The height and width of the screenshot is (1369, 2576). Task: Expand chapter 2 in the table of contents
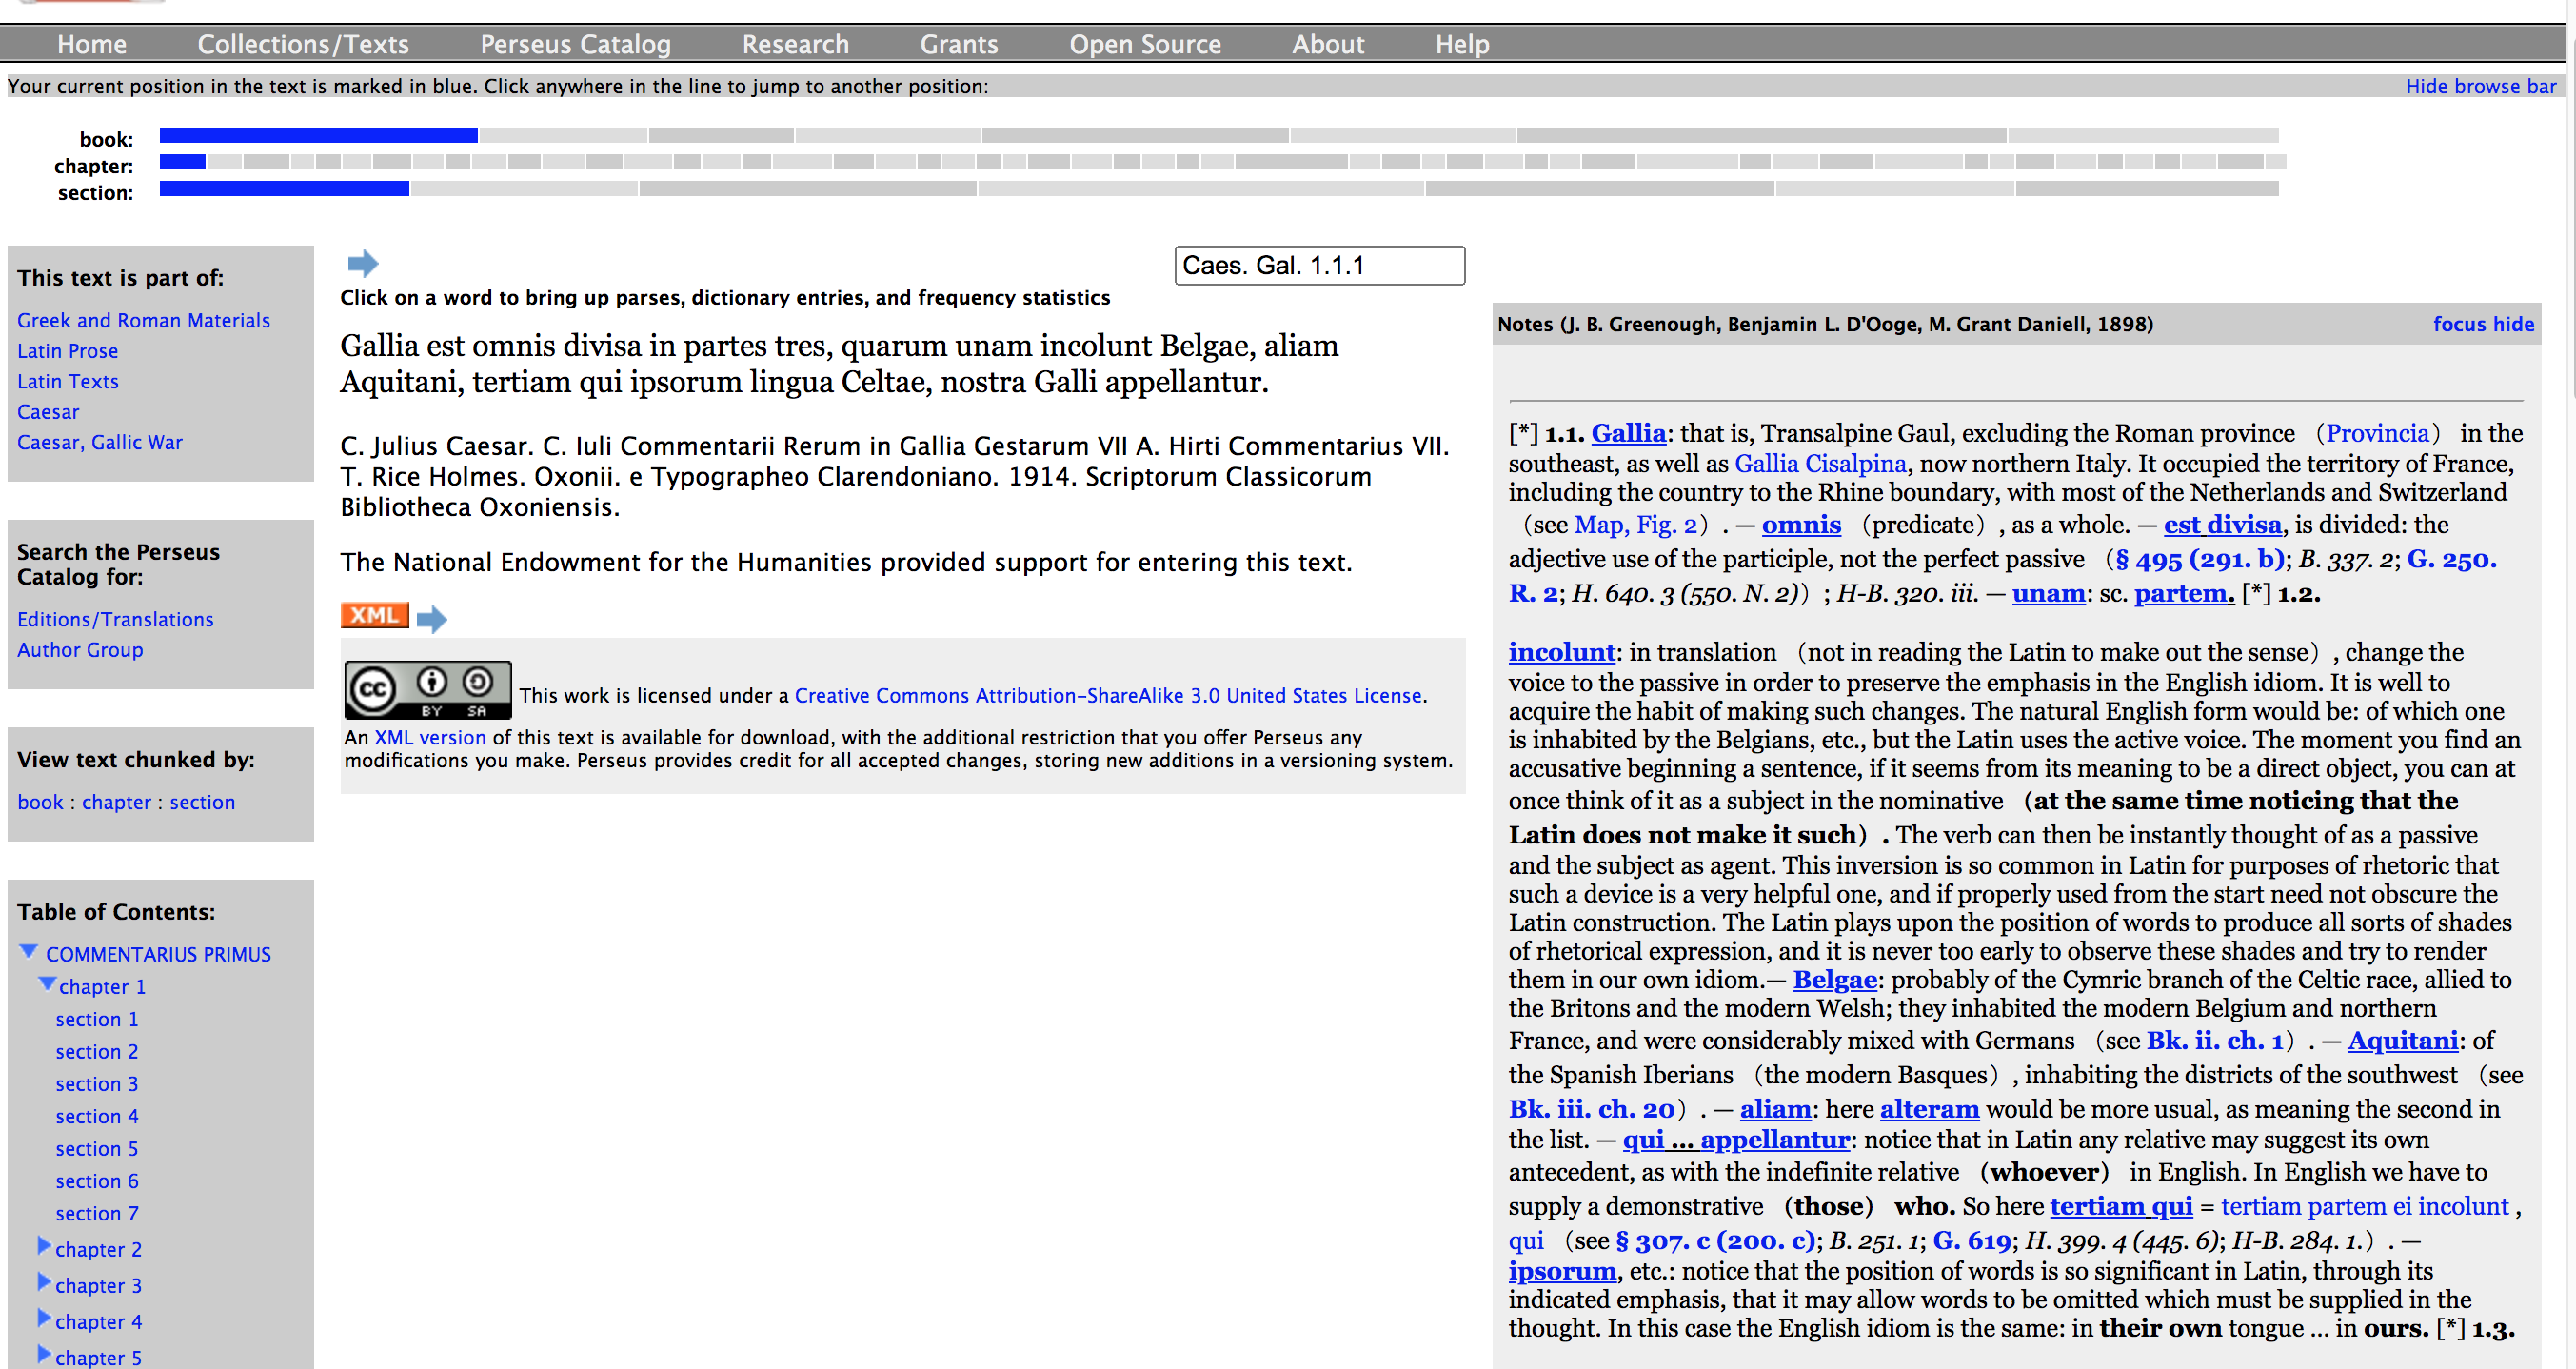44,1246
